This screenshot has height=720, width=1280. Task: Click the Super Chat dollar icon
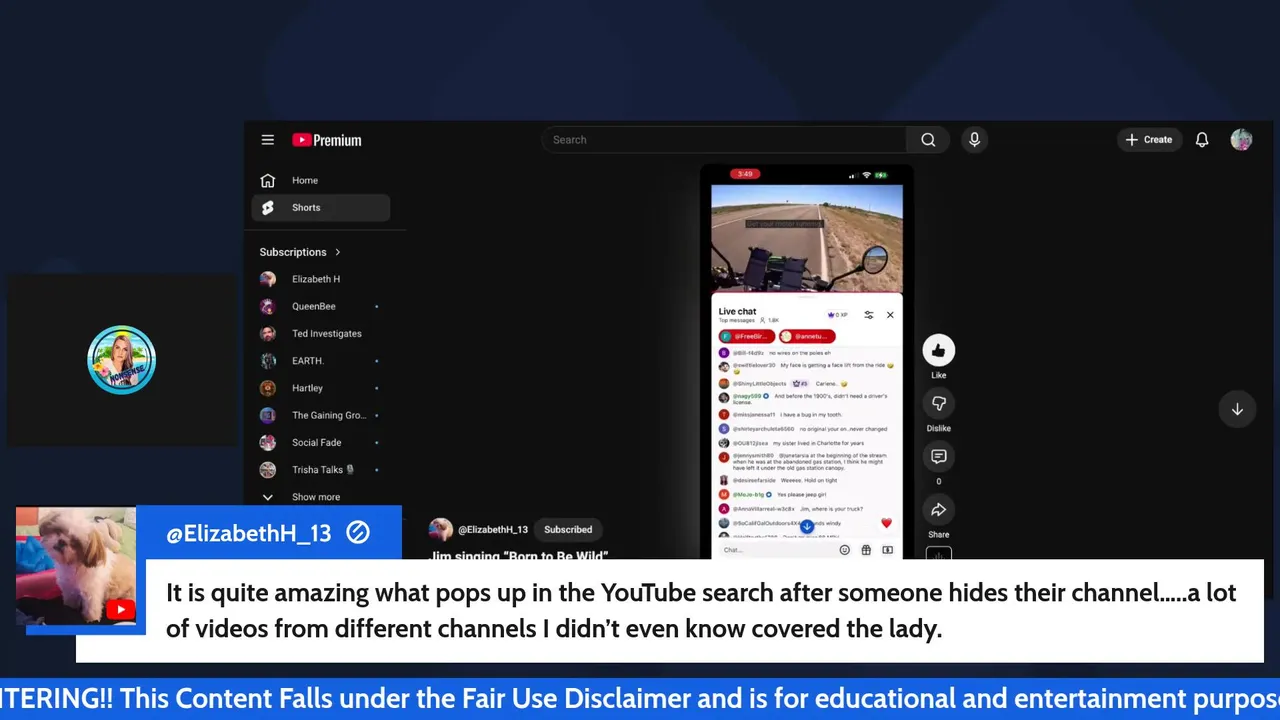click(x=887, y=550)
